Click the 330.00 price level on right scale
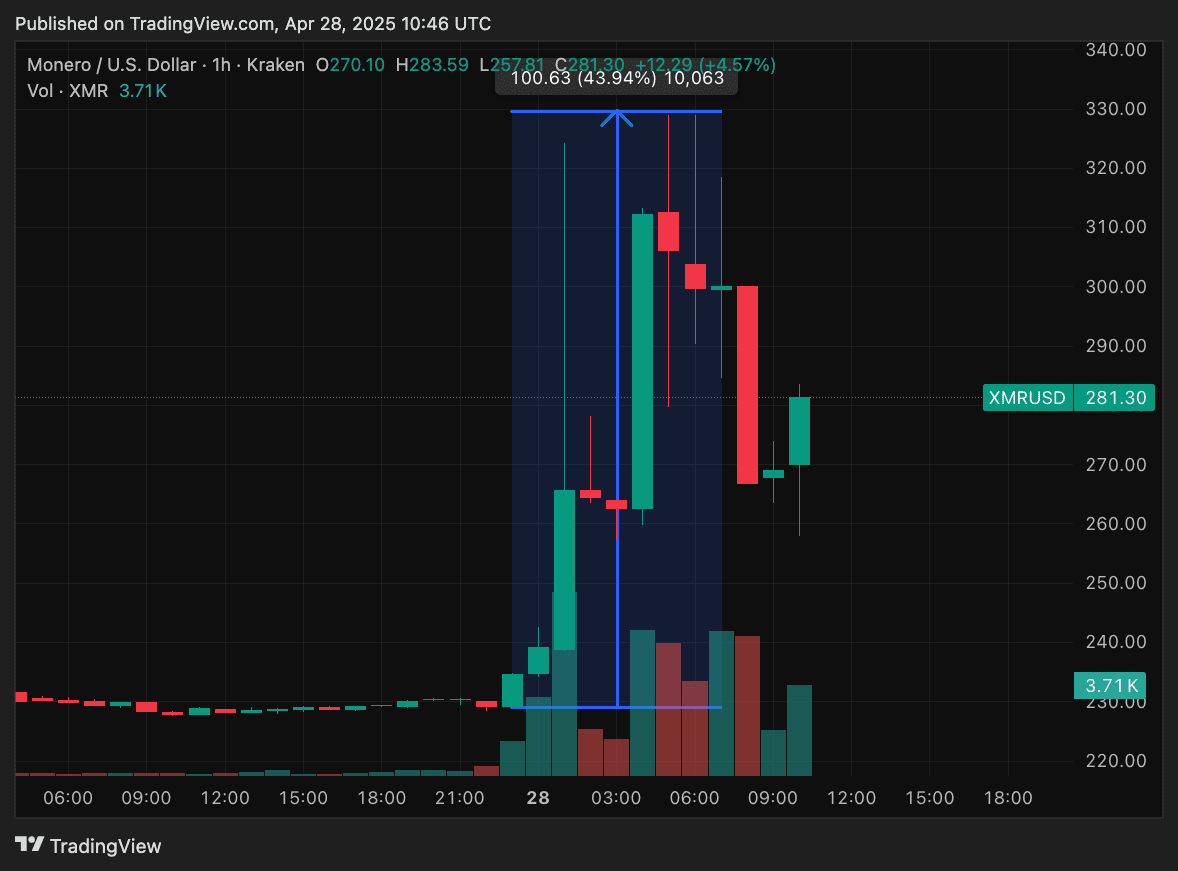Viewport: 1178px width, 871px height. click(1114, 108)
